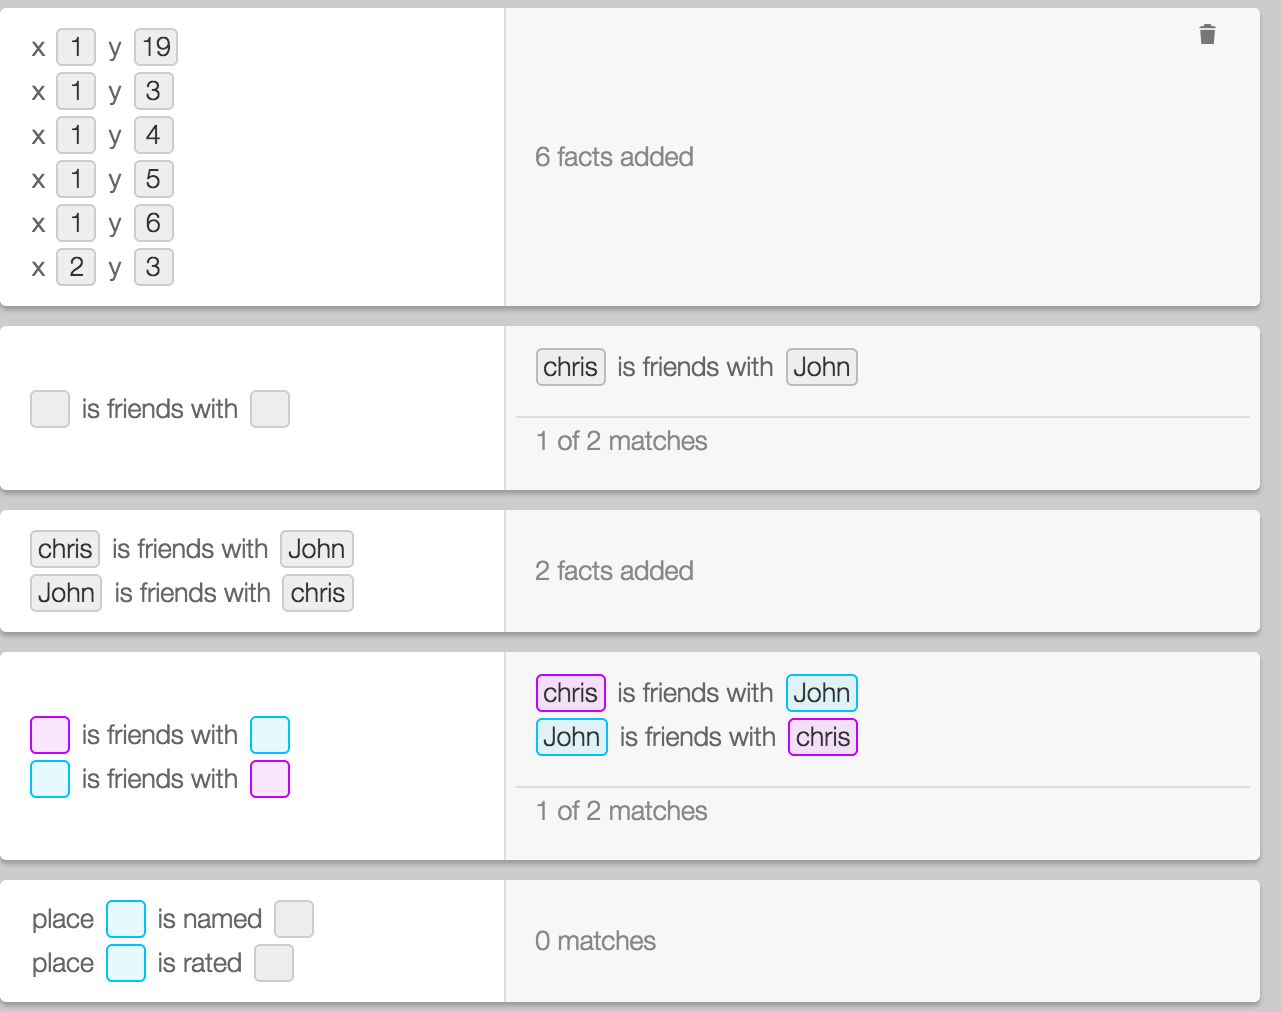
Task: Click 'John' in the second added fact row
Action: point(66,593)
